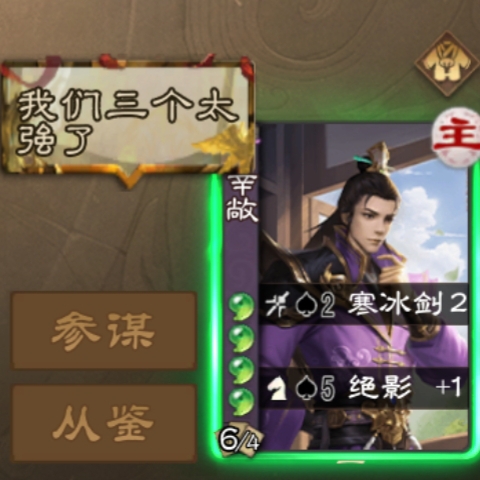Select the 绝影 horse equipment row
Screen dimensions: 480x480
pyautogui.click(x=363, y=388)
